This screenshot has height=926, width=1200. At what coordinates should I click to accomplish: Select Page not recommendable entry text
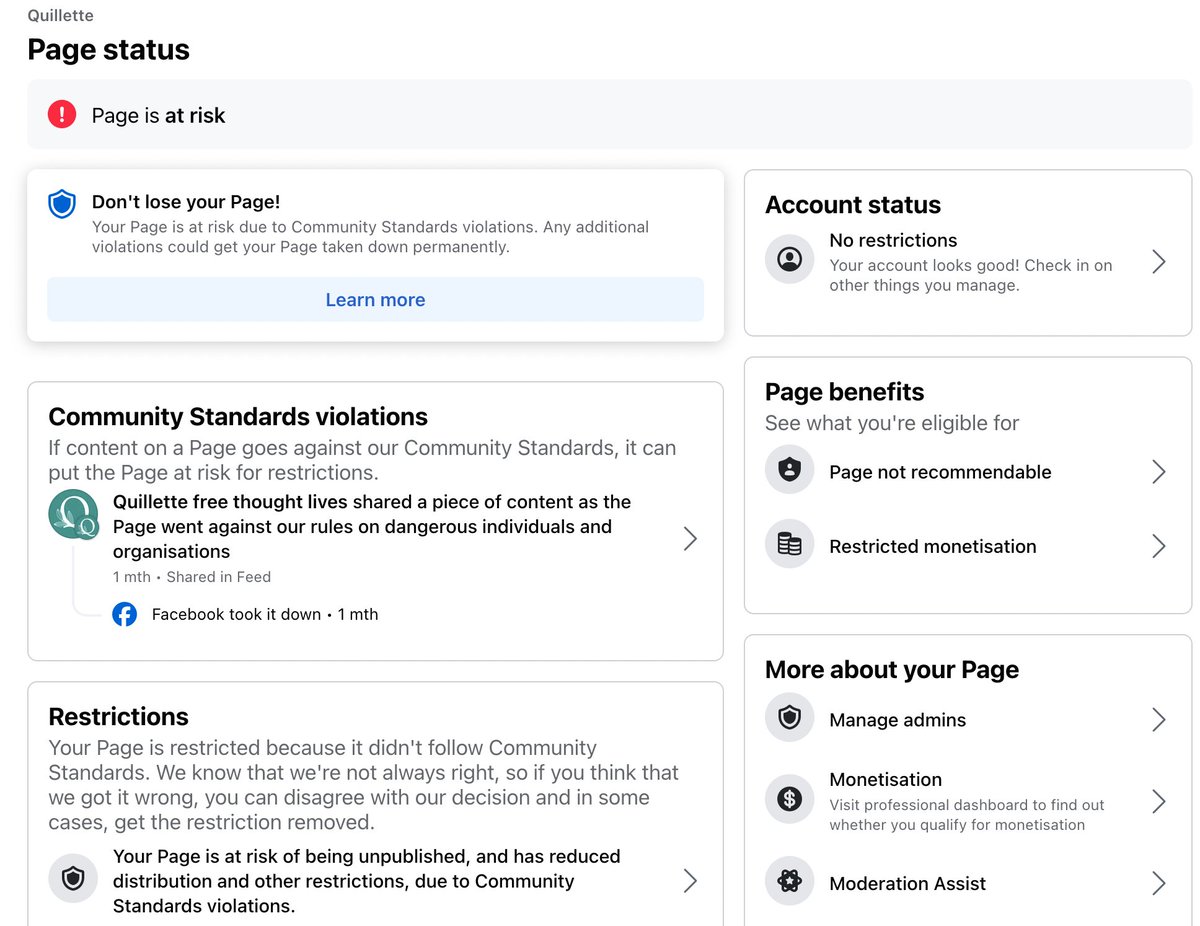[x=940, y=472]
